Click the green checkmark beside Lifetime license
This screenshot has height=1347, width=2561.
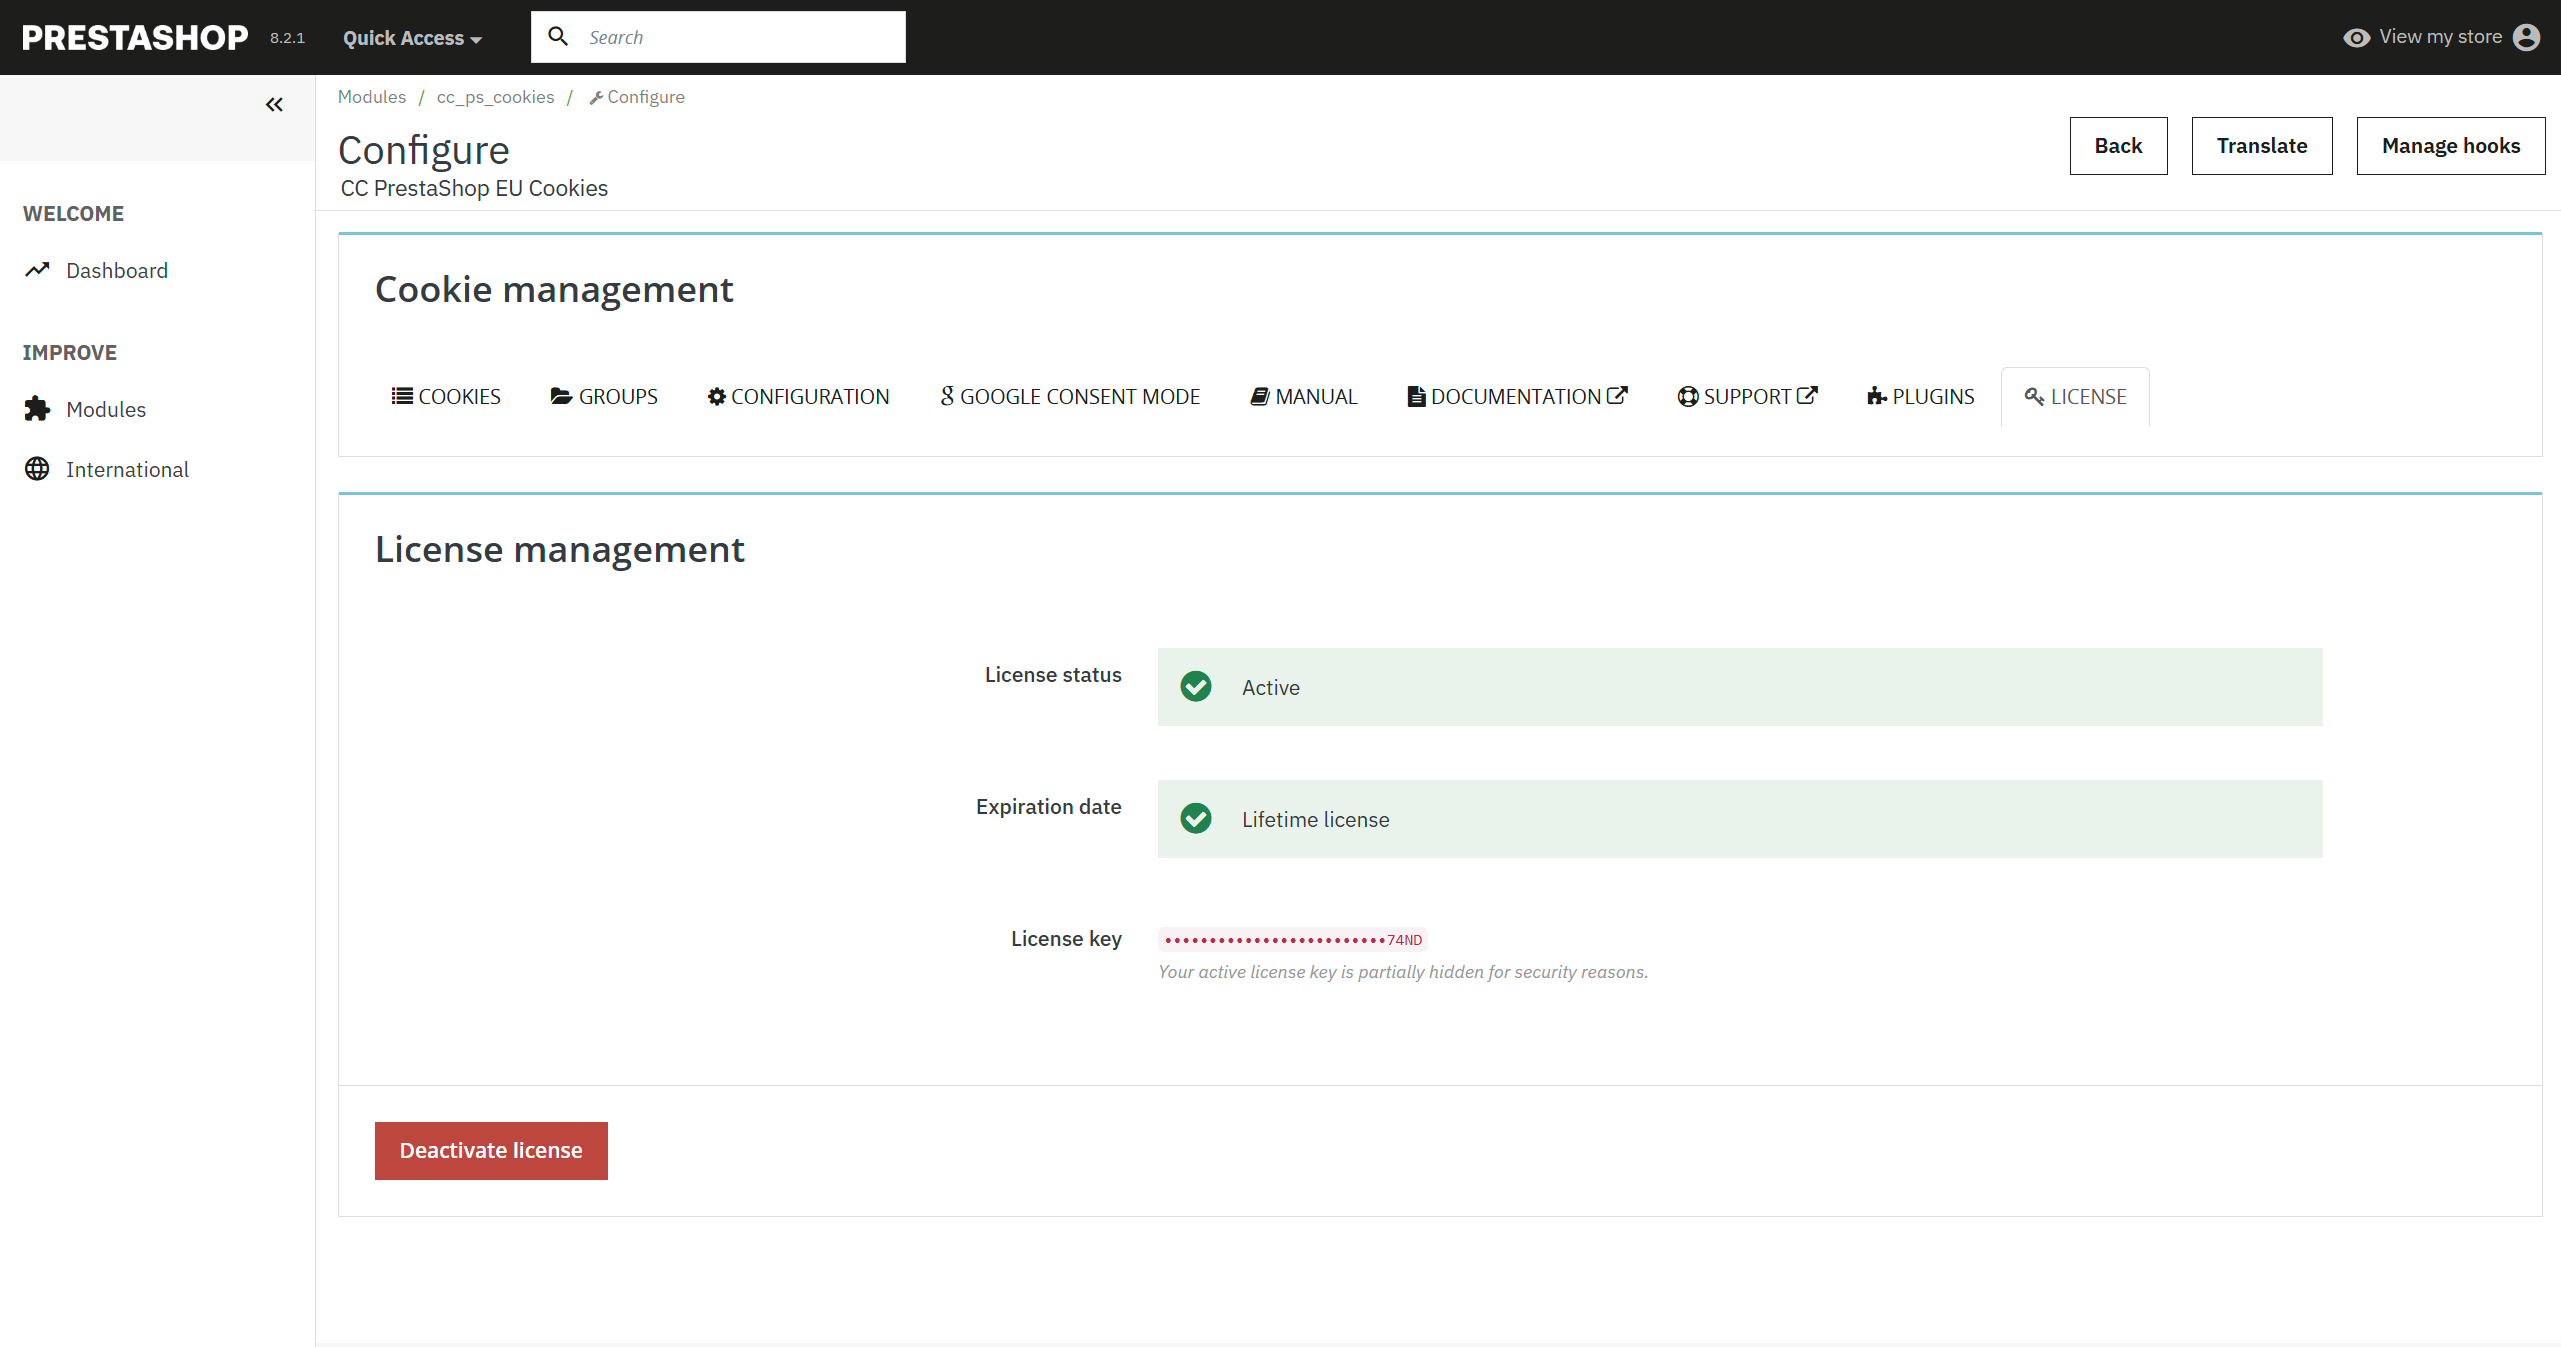pos(1196,819)
